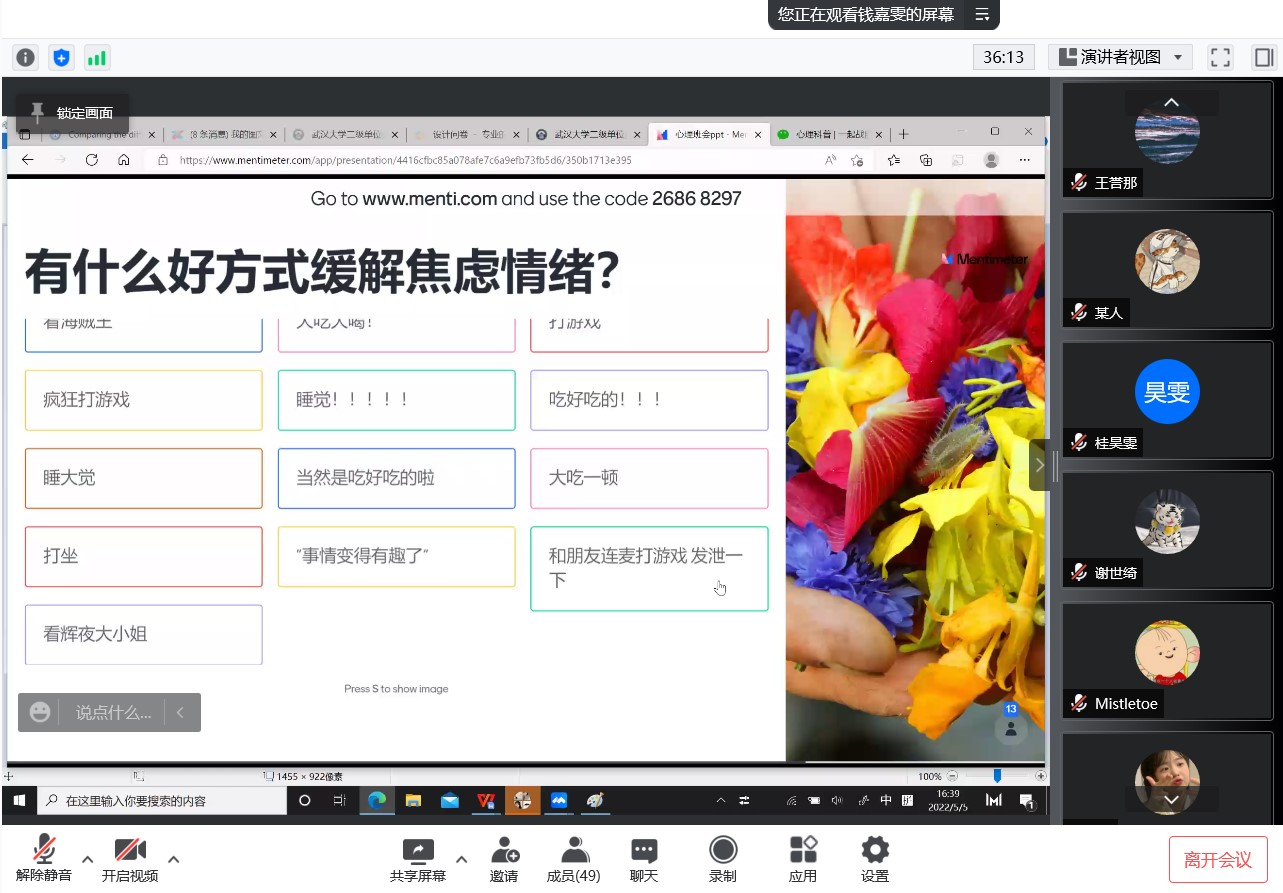This screenshot has height=893, width=1283.
Task: Open the 聊天 chat panel
Action: click(644, 859)
